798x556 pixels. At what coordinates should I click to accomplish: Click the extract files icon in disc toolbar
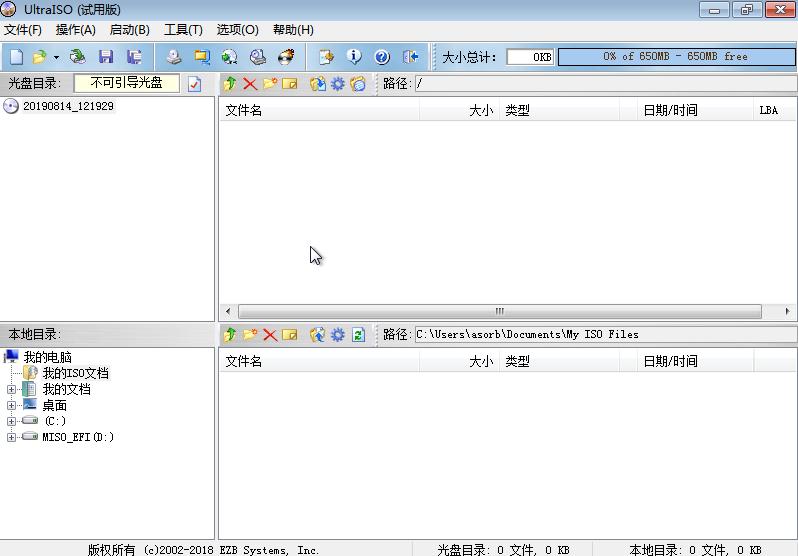coord(318,84)
